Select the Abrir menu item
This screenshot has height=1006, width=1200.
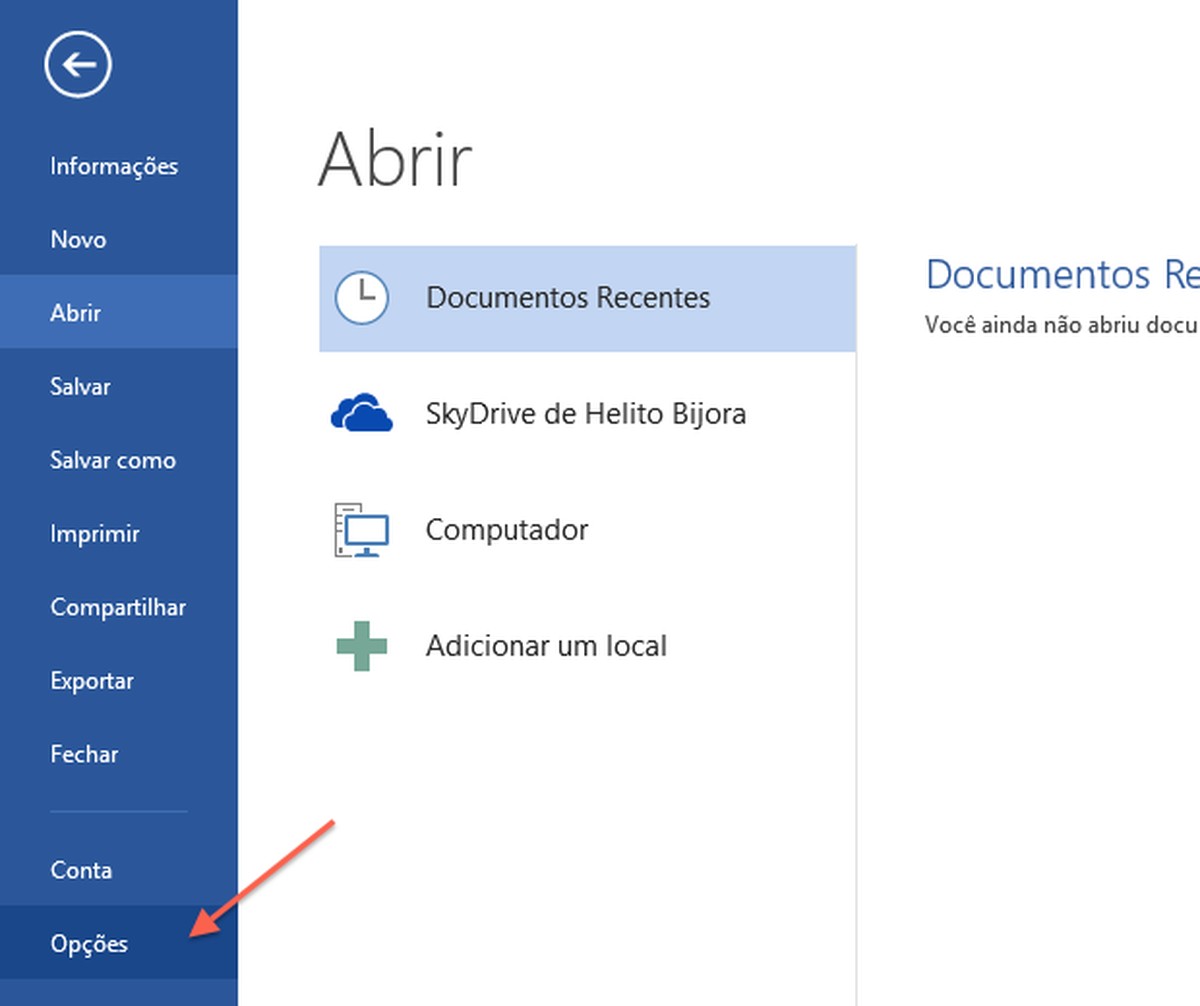[x=75, y=312]
